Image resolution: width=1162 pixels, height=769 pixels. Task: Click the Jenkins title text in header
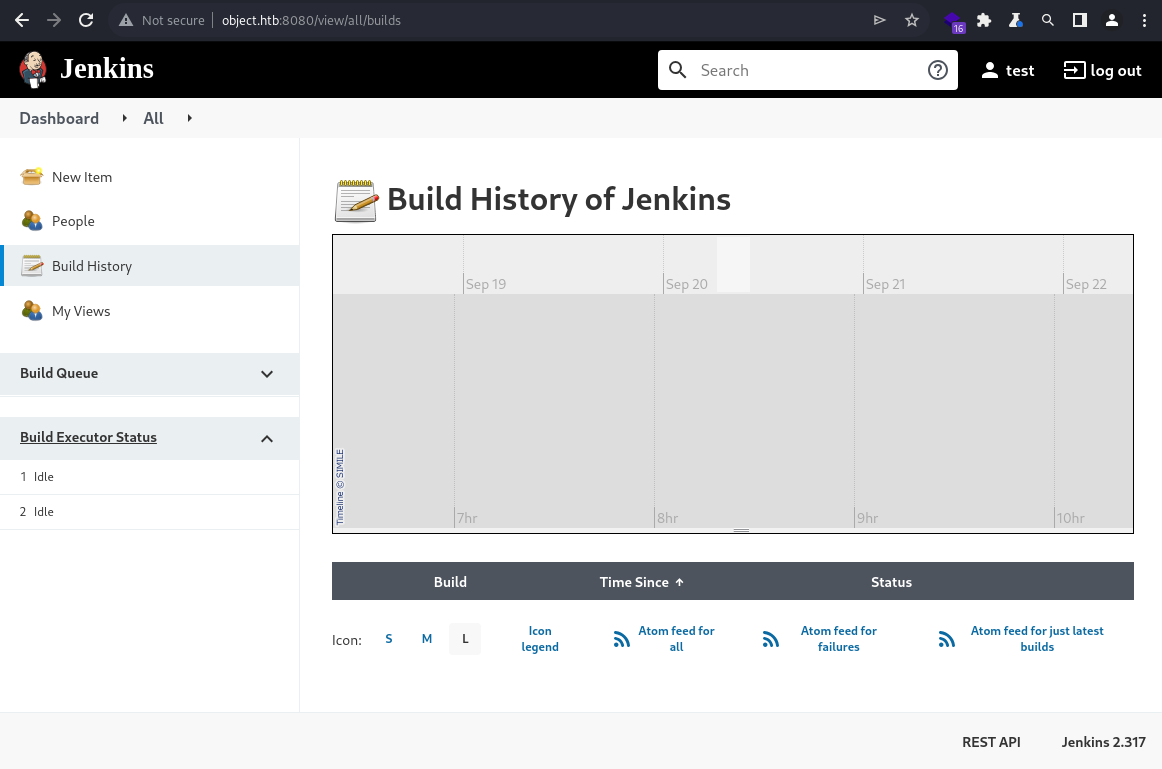click(x=107, y=69)
